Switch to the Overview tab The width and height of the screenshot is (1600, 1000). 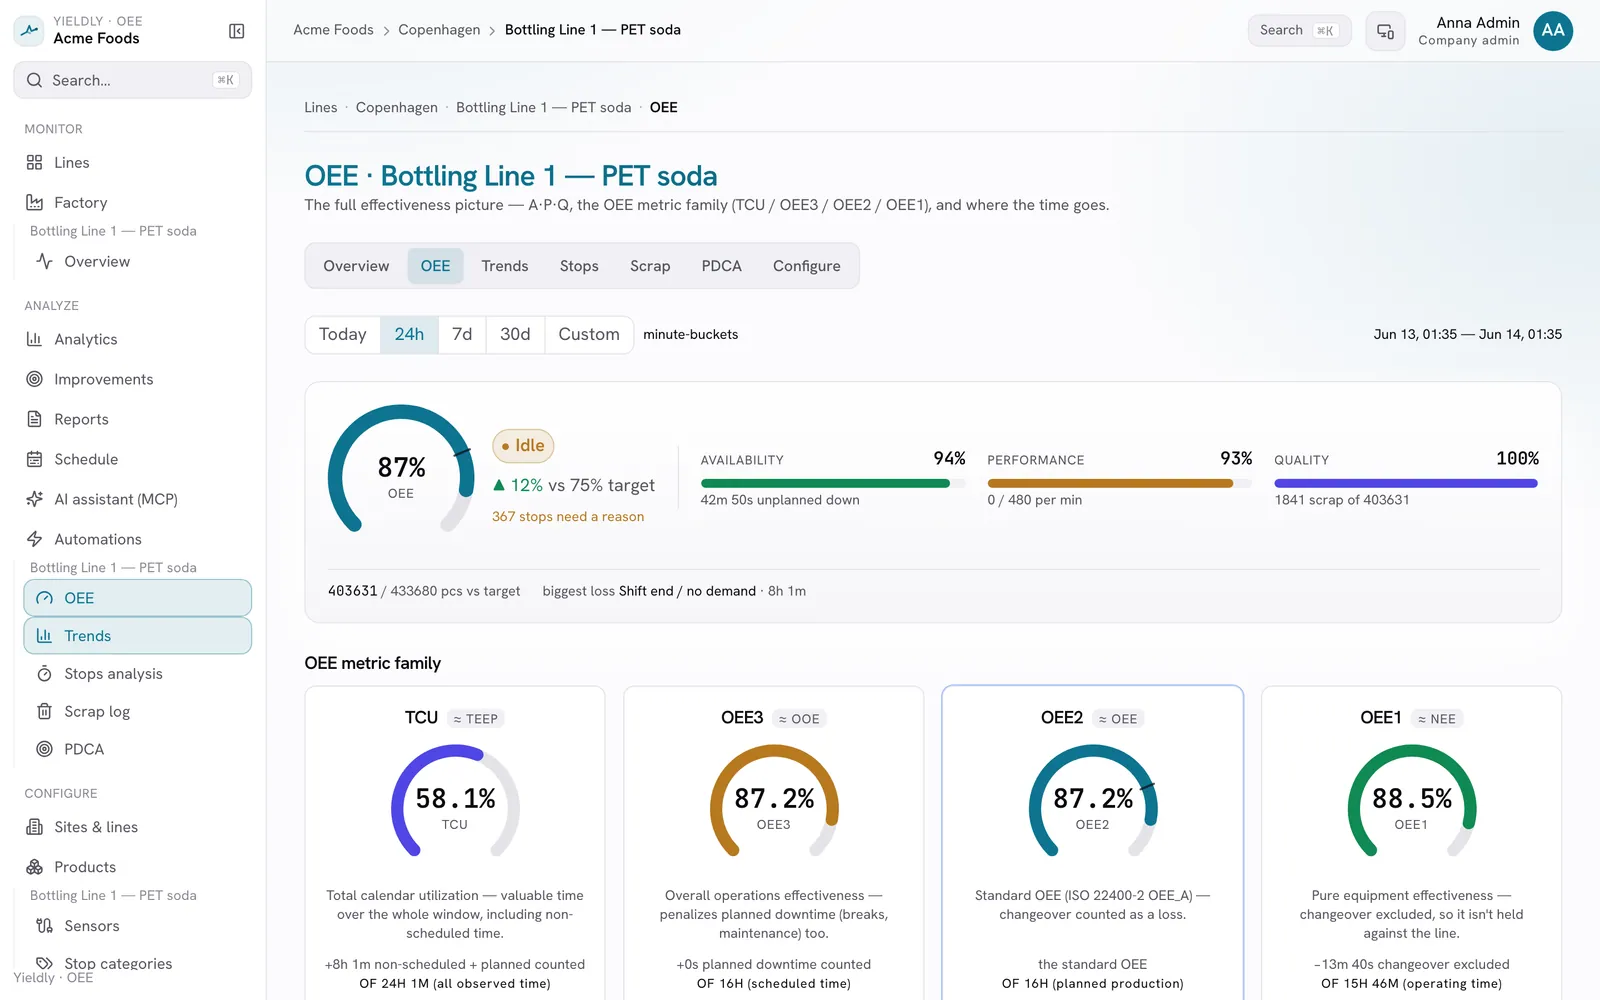356,266
